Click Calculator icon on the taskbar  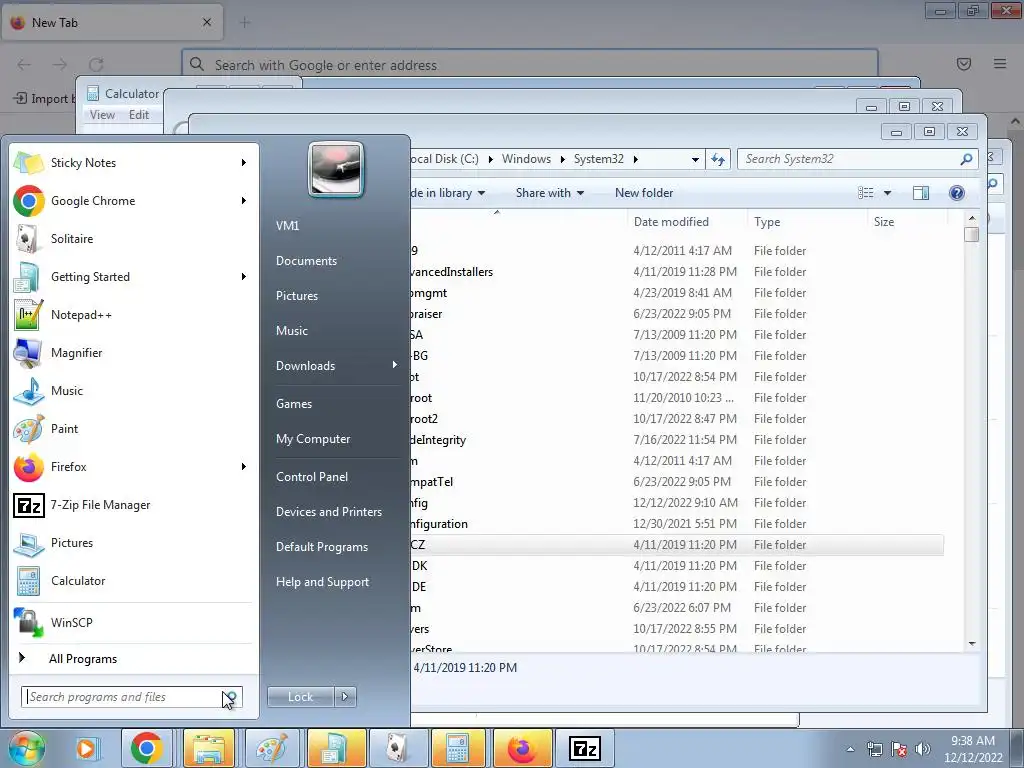(x=458, y=748)
